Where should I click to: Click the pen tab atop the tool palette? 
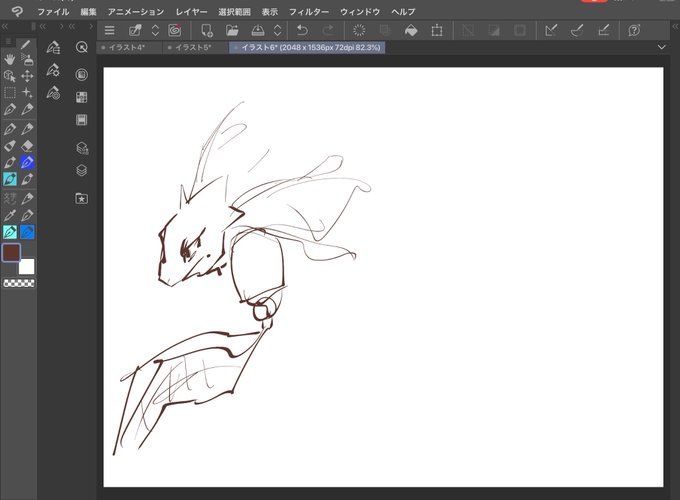[26, 43]
